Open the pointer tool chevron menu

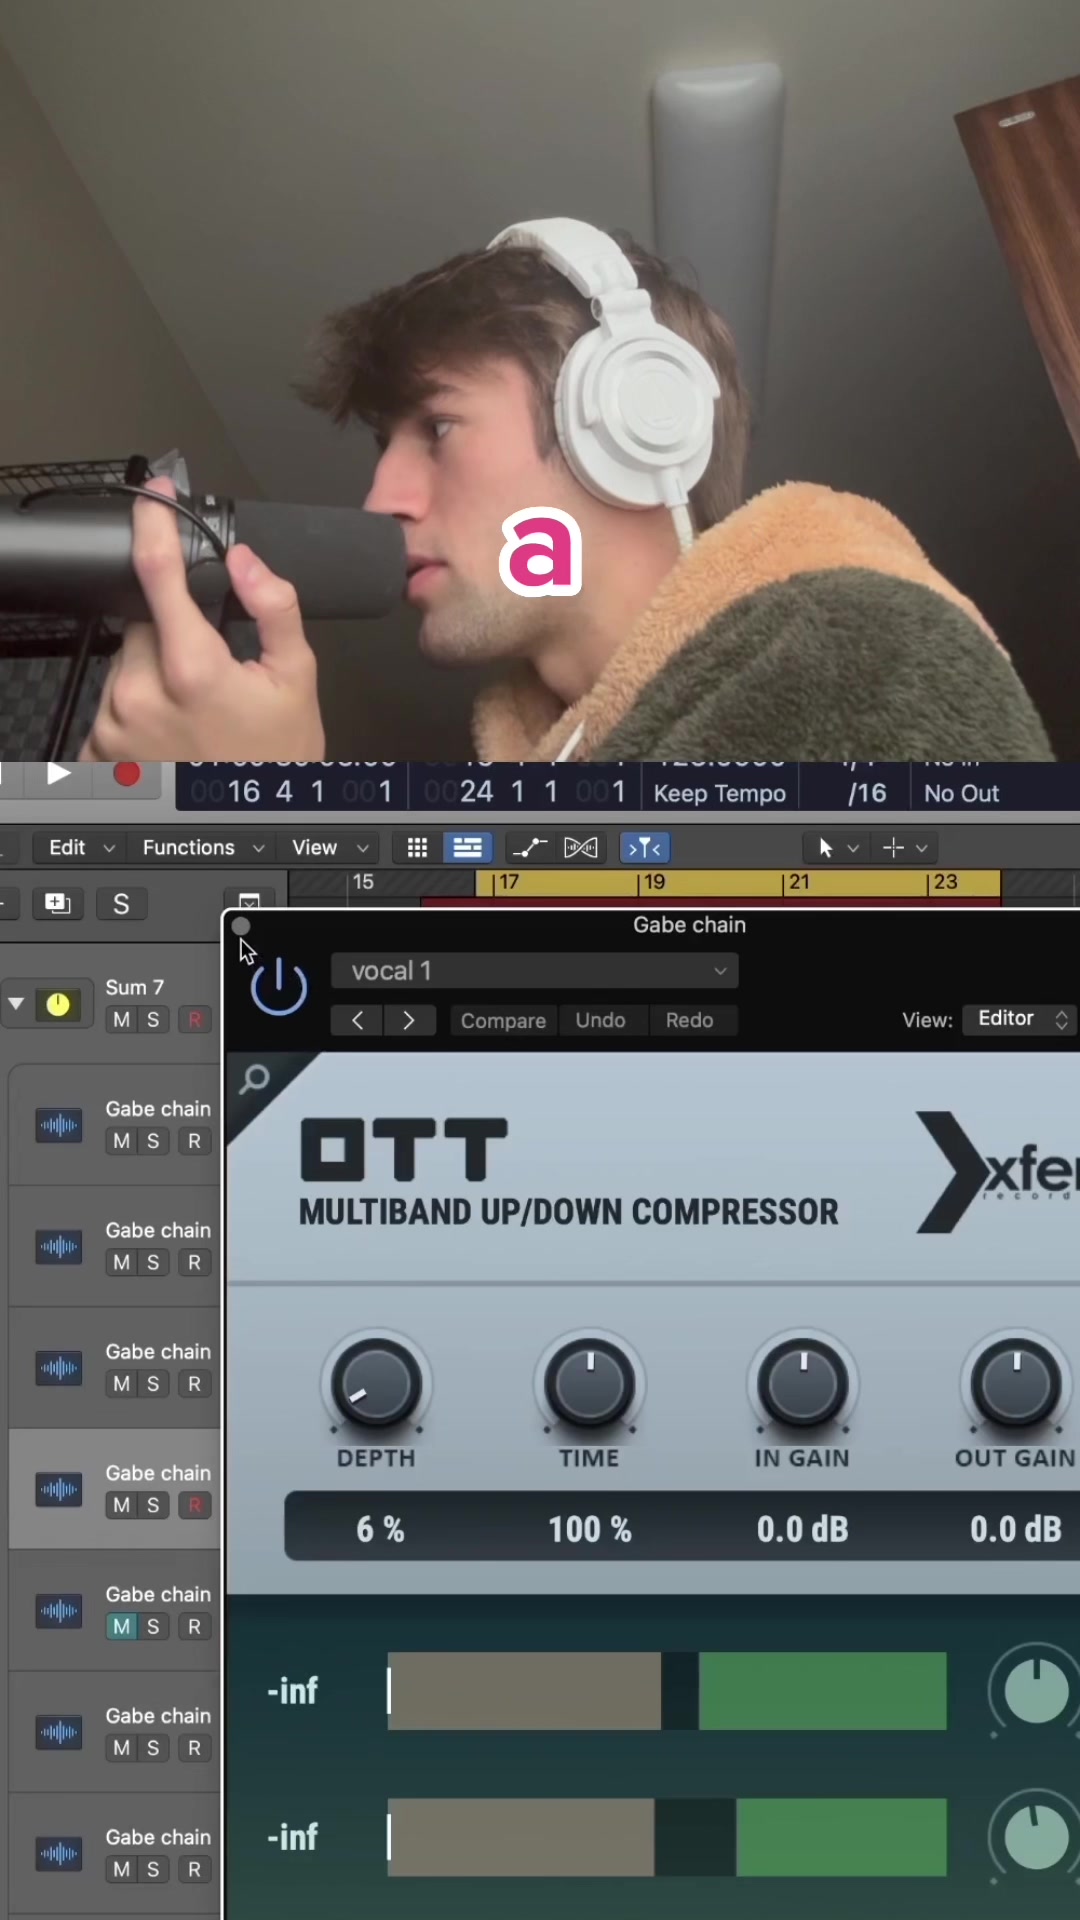point(853,848)
